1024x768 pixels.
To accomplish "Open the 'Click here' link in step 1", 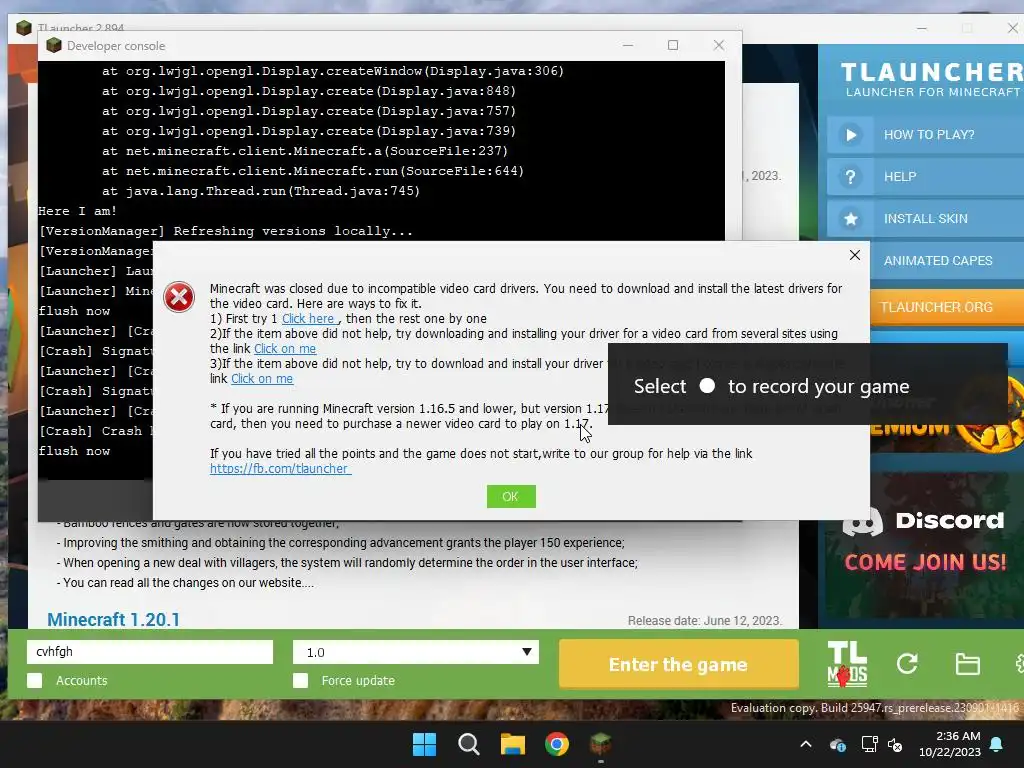I will [308, 319].
